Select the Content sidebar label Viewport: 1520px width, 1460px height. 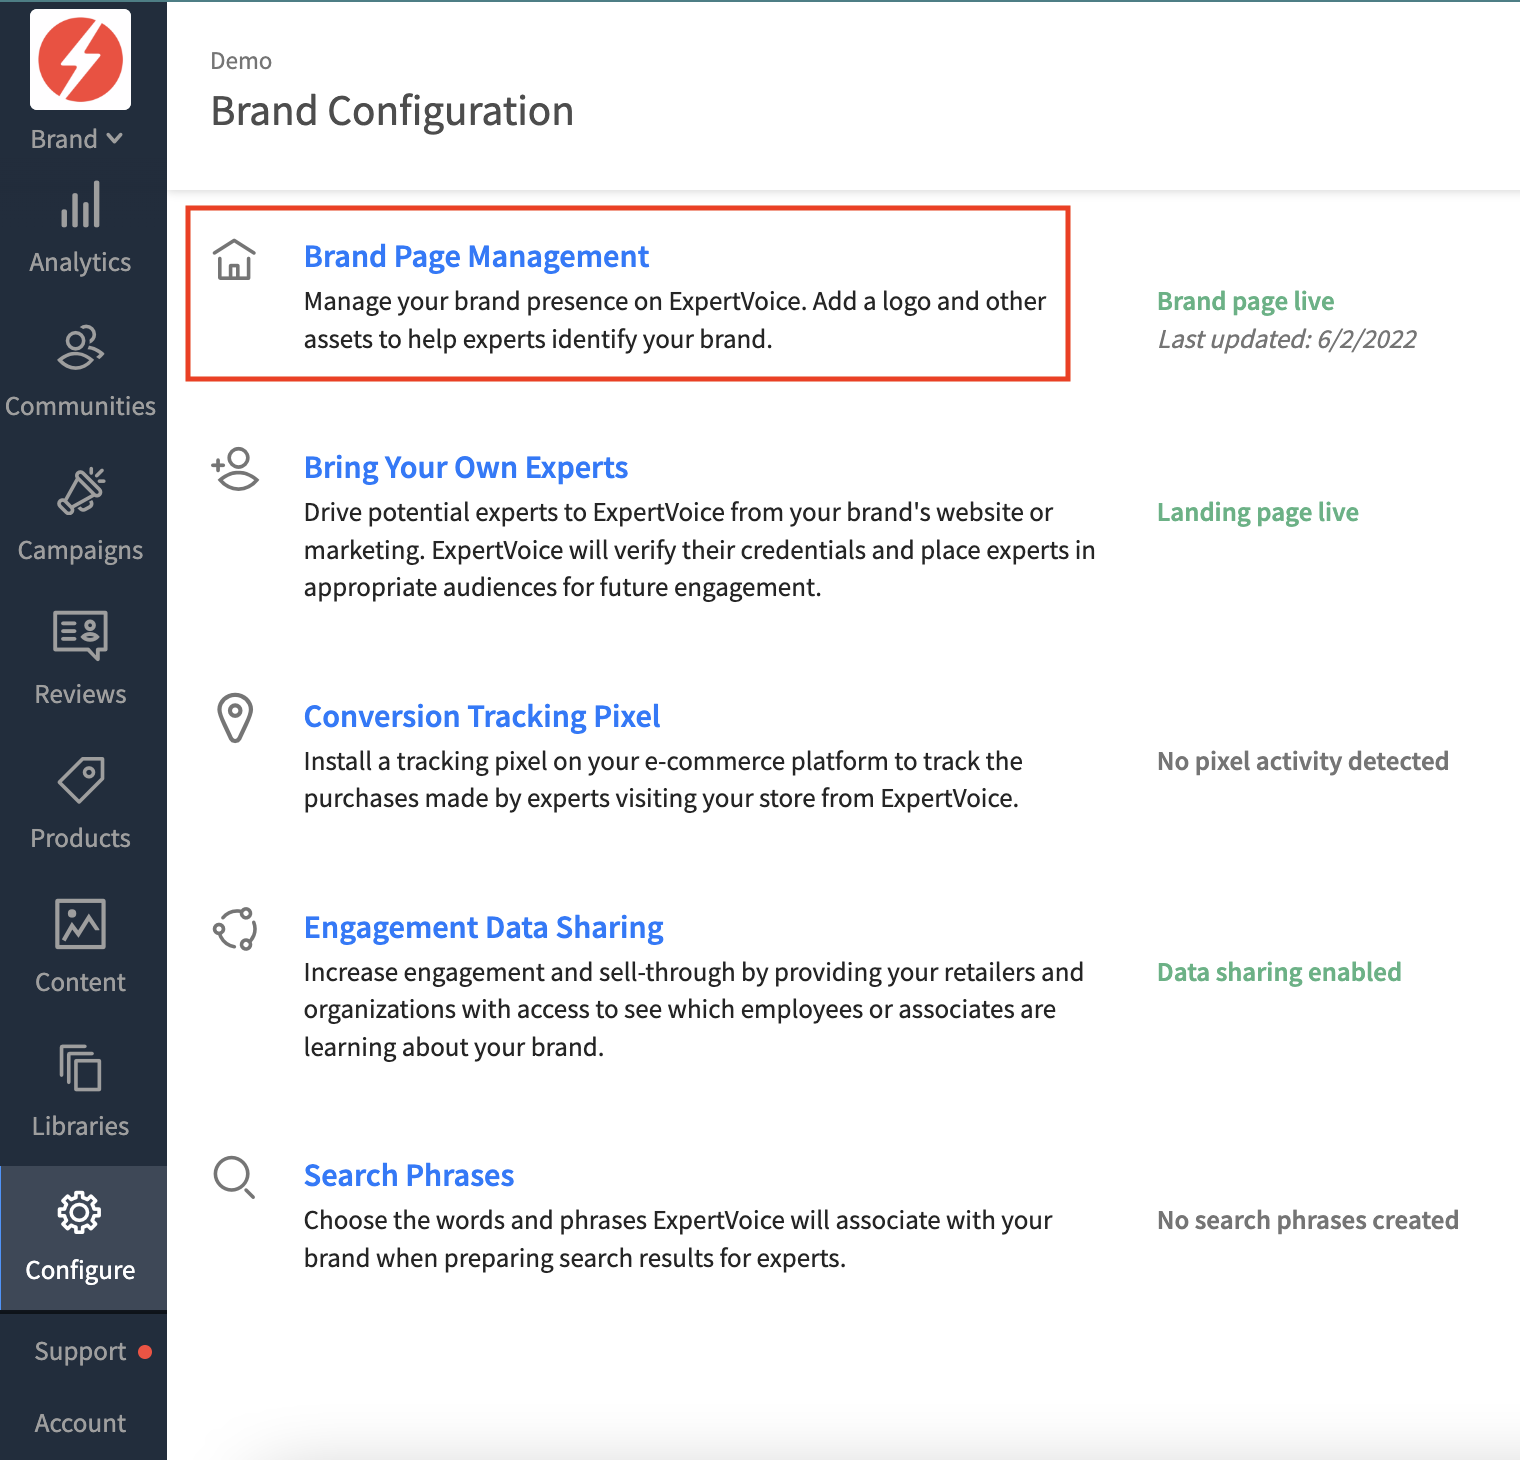pyautogui.click(x=80, y=982)
